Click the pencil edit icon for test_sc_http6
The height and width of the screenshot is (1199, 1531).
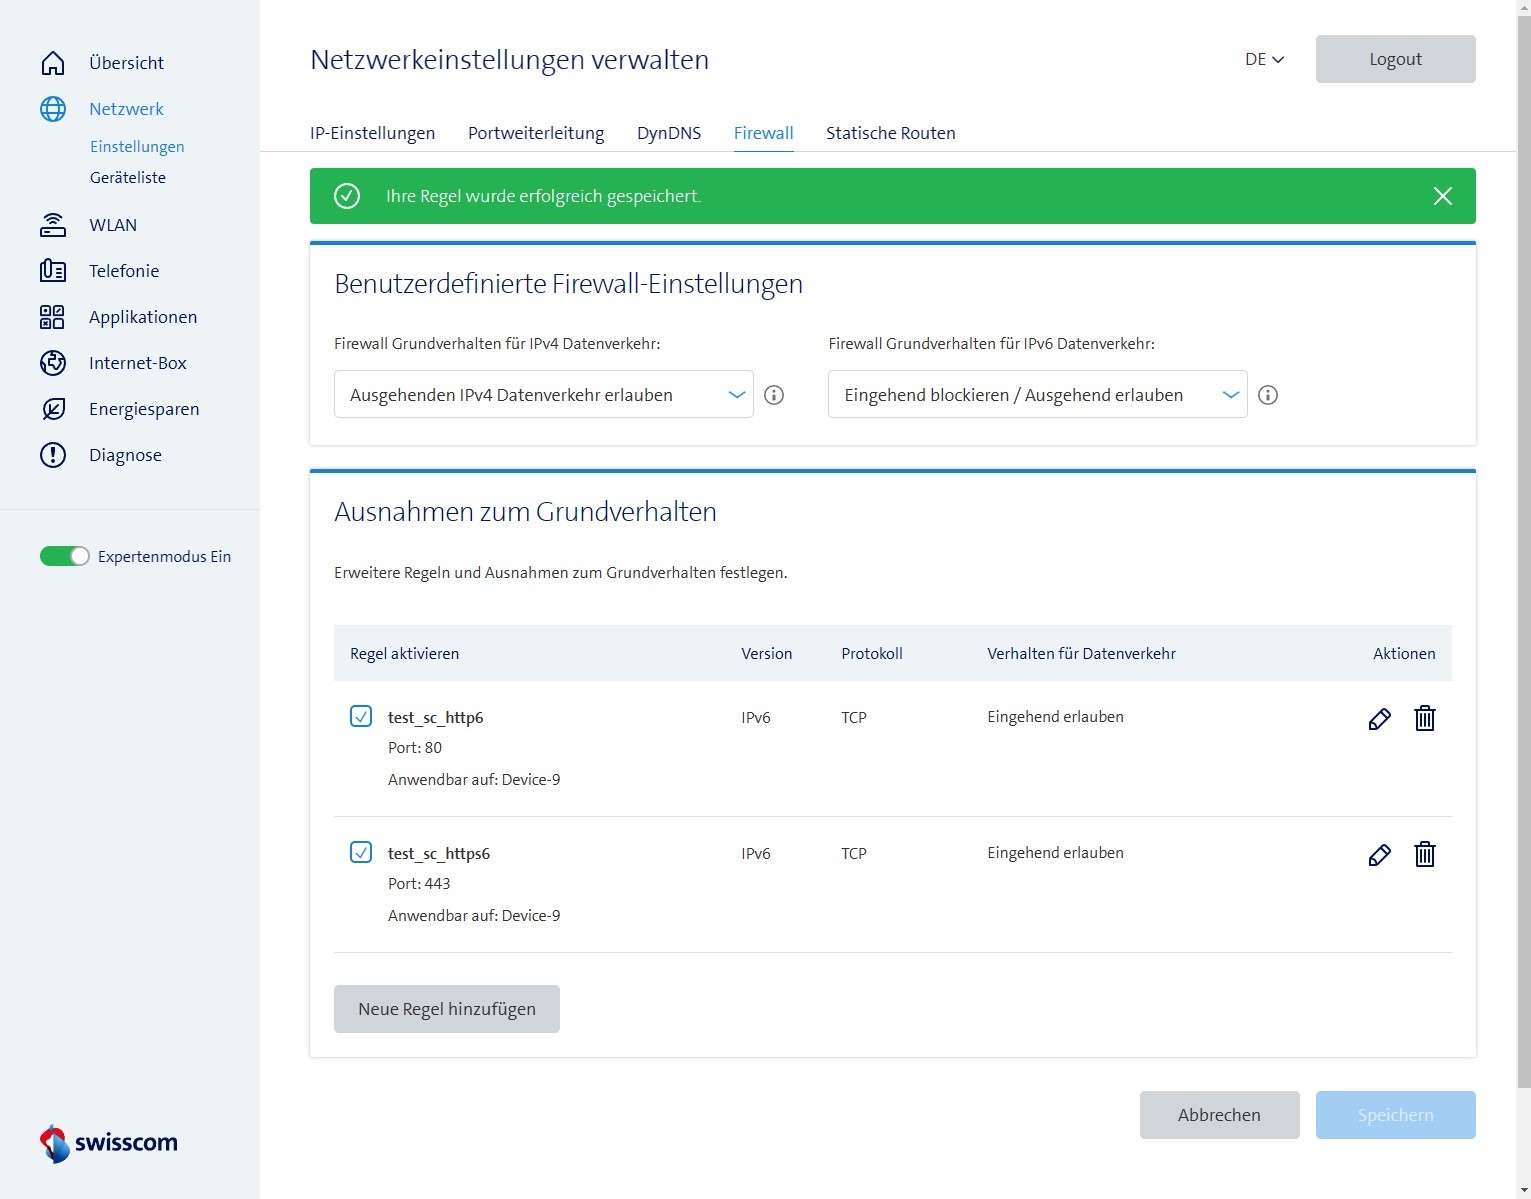(1379, 719)
